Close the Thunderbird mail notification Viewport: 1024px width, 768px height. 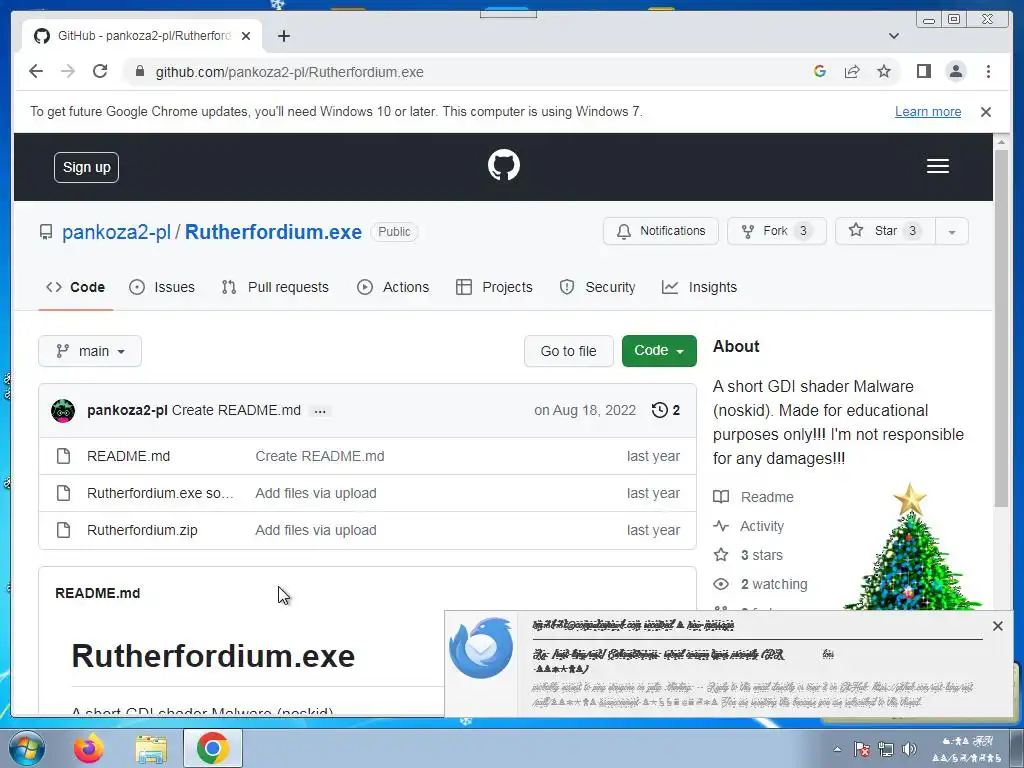(997, 626)
